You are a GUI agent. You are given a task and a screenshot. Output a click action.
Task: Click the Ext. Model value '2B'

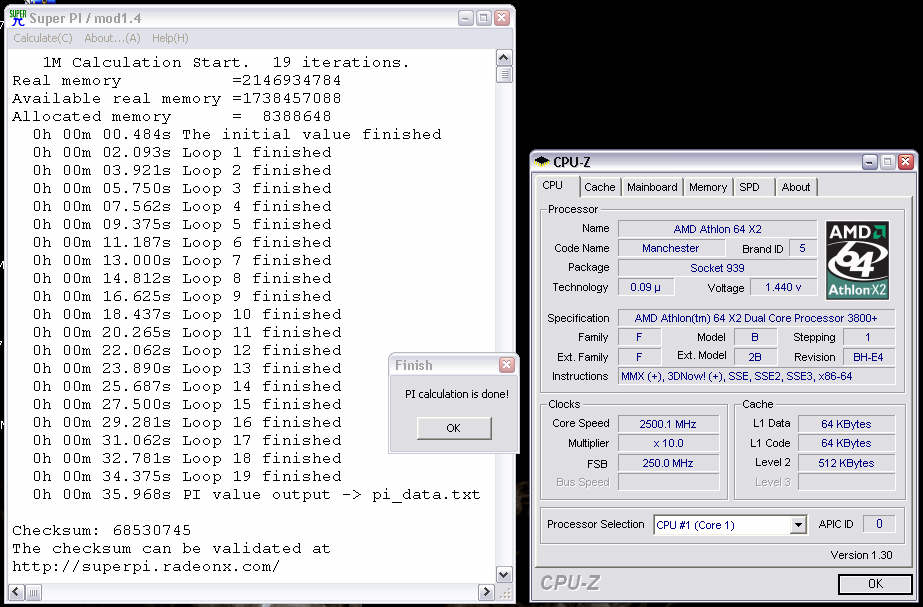click(x=755, y=357)
